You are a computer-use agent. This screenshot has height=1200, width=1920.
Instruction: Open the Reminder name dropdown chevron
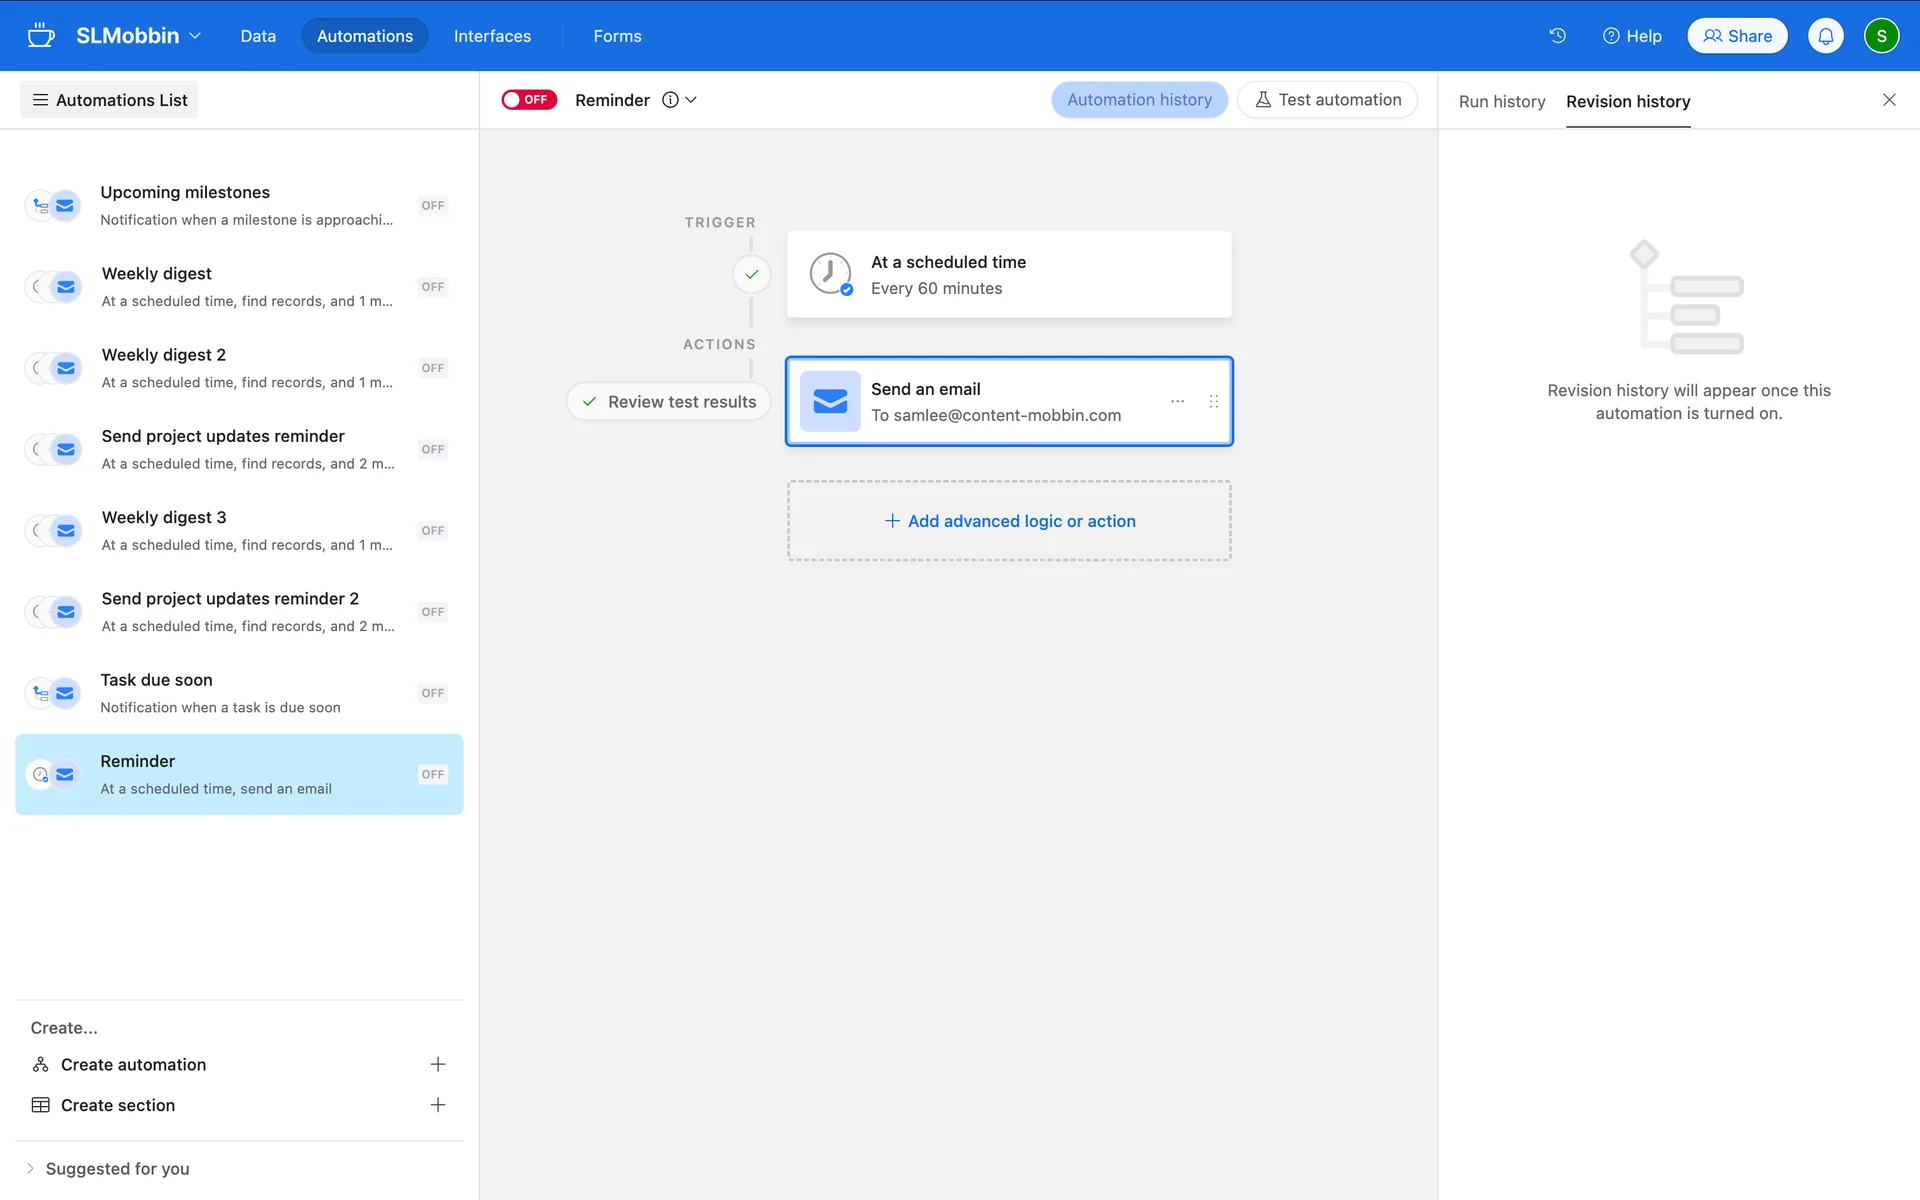[x=691, y=100]
